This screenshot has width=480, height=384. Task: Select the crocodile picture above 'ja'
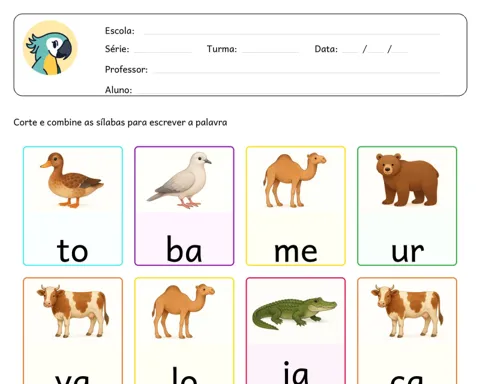[x=294, y=314]
